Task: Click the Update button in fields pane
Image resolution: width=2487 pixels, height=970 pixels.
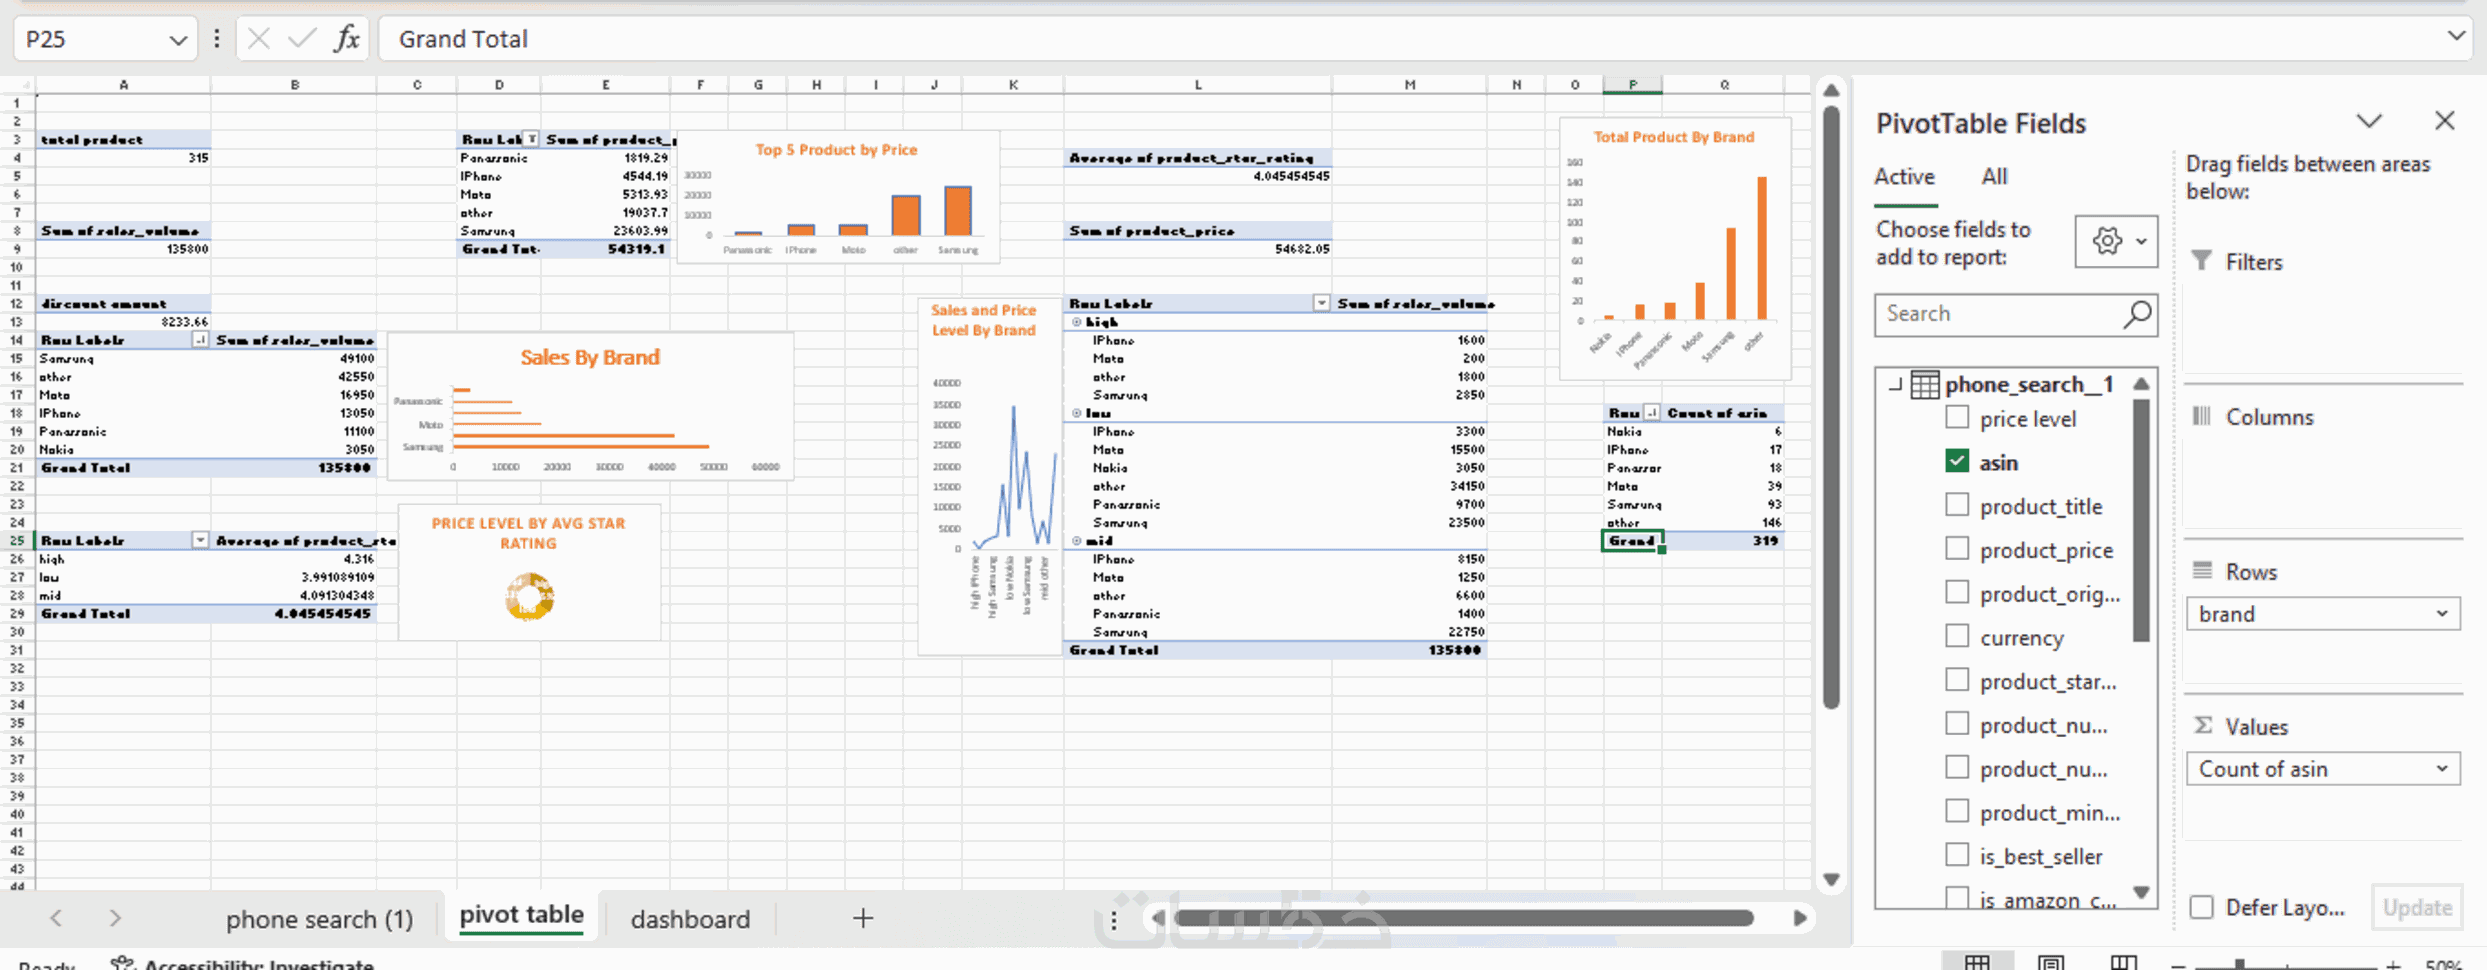Action: pos(2417,907)
